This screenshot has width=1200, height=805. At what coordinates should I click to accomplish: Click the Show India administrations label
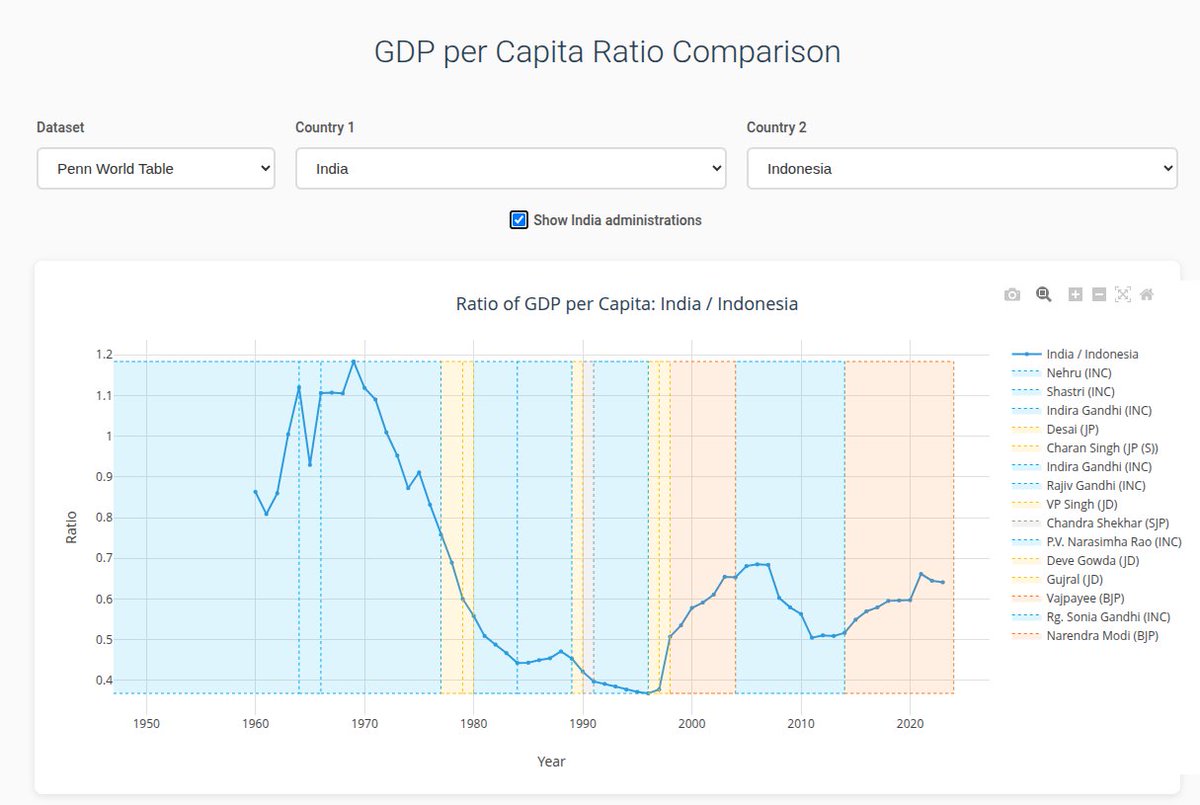point(617,220)
